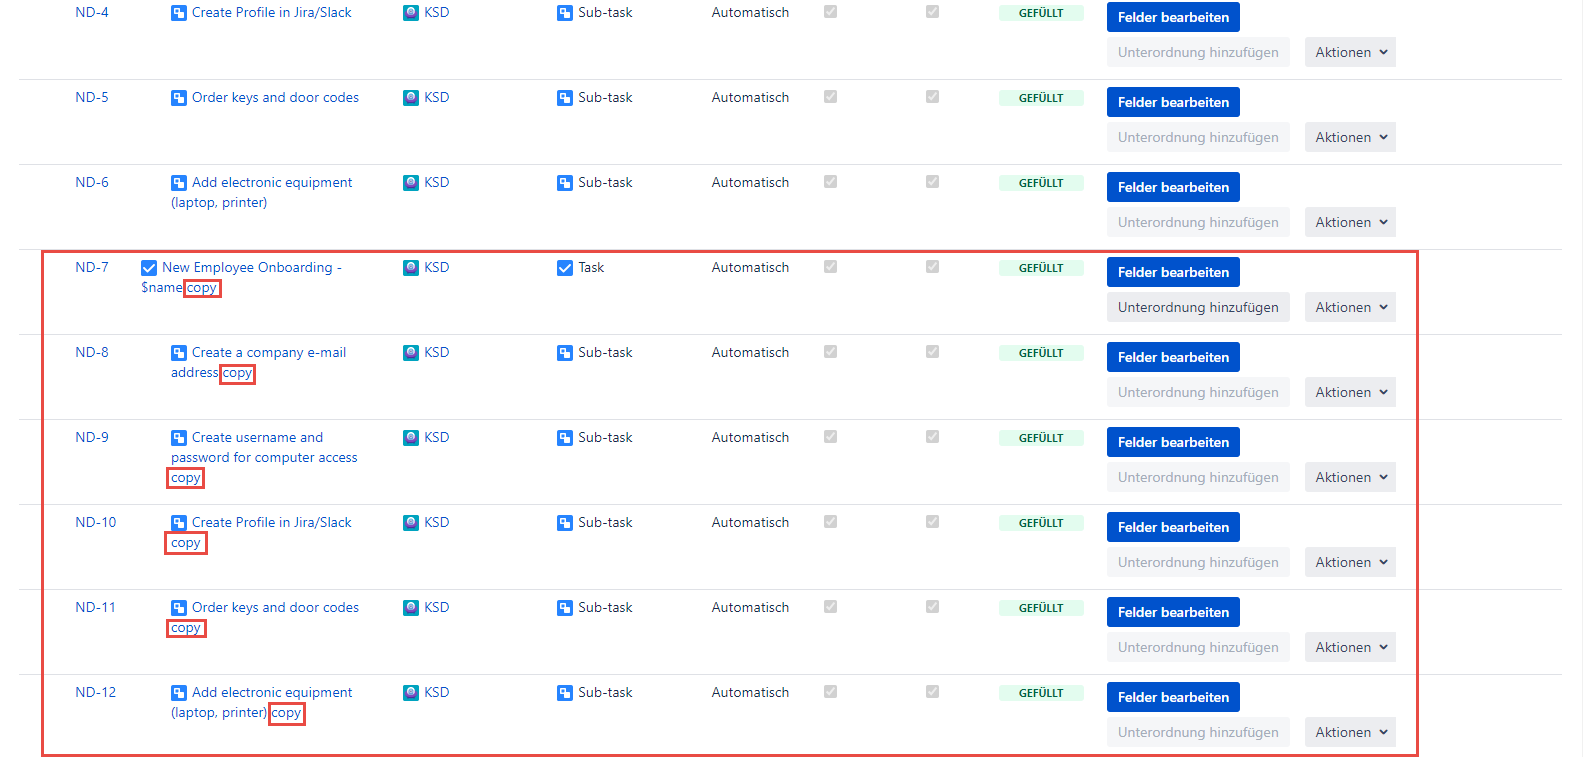Click the KSD project avatar in ND-7 row

411,268
